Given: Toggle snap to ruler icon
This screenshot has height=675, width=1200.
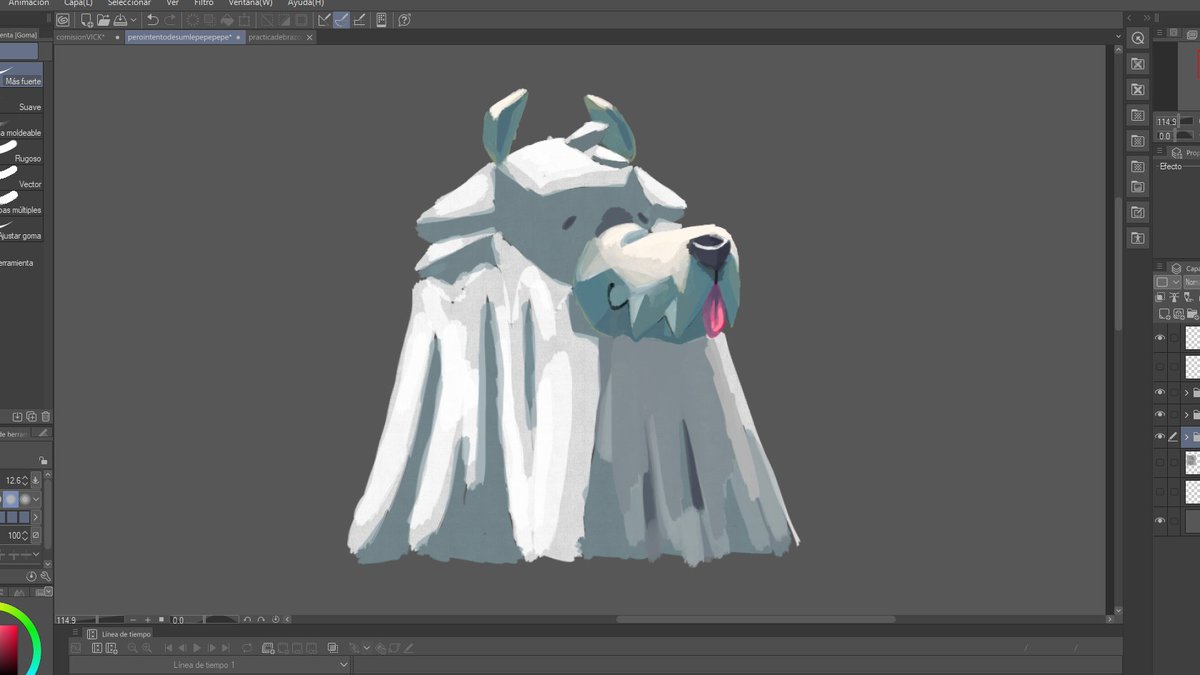Looking at the screenshot, I should click(324, 19).
